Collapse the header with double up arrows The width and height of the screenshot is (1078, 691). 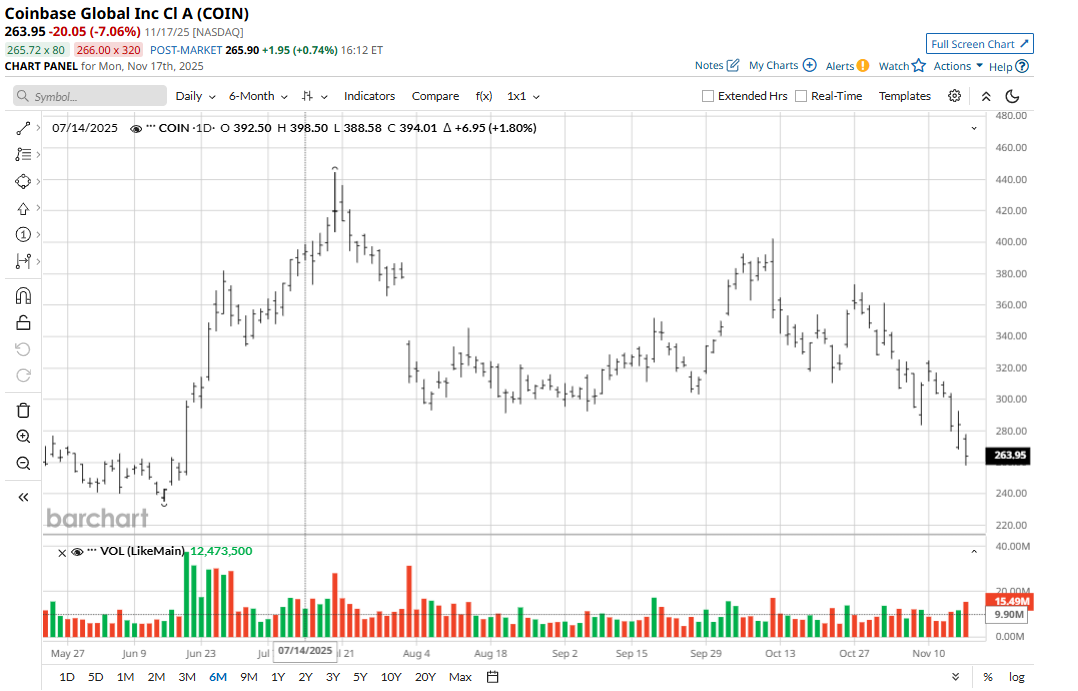(986, 96)
